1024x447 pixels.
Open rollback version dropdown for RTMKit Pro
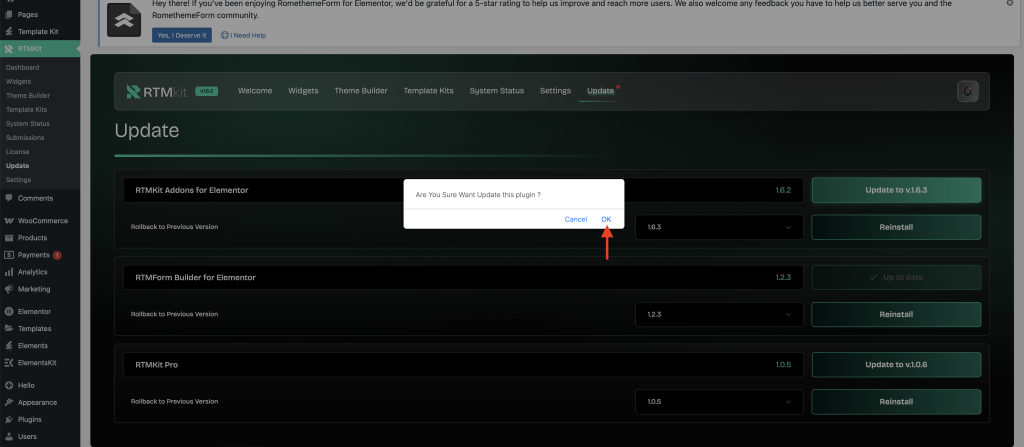tap(719, 402)
